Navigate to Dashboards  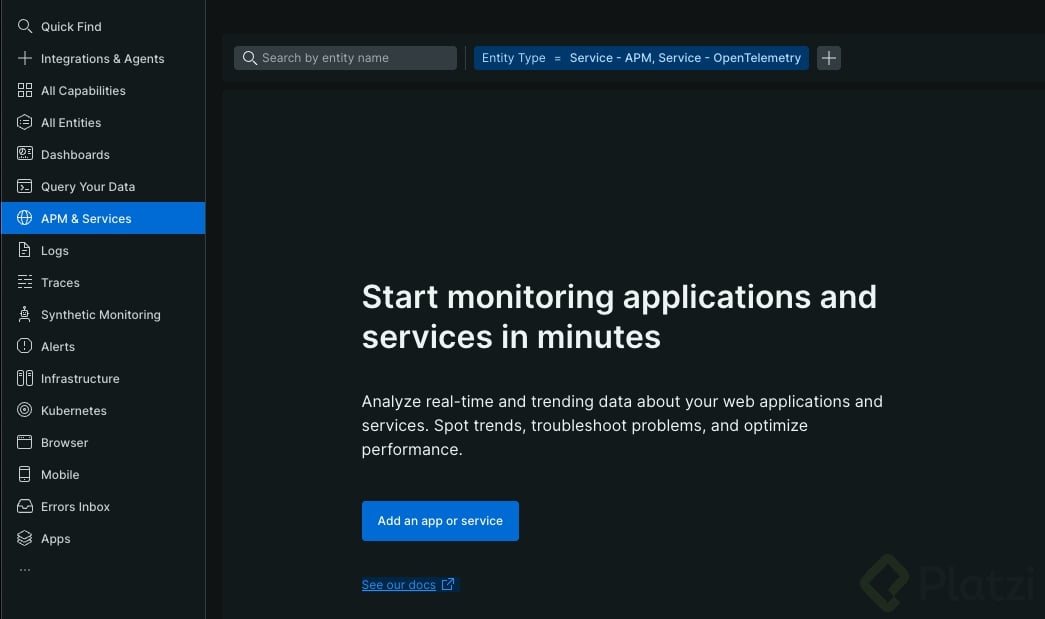[x=103, y=154]
